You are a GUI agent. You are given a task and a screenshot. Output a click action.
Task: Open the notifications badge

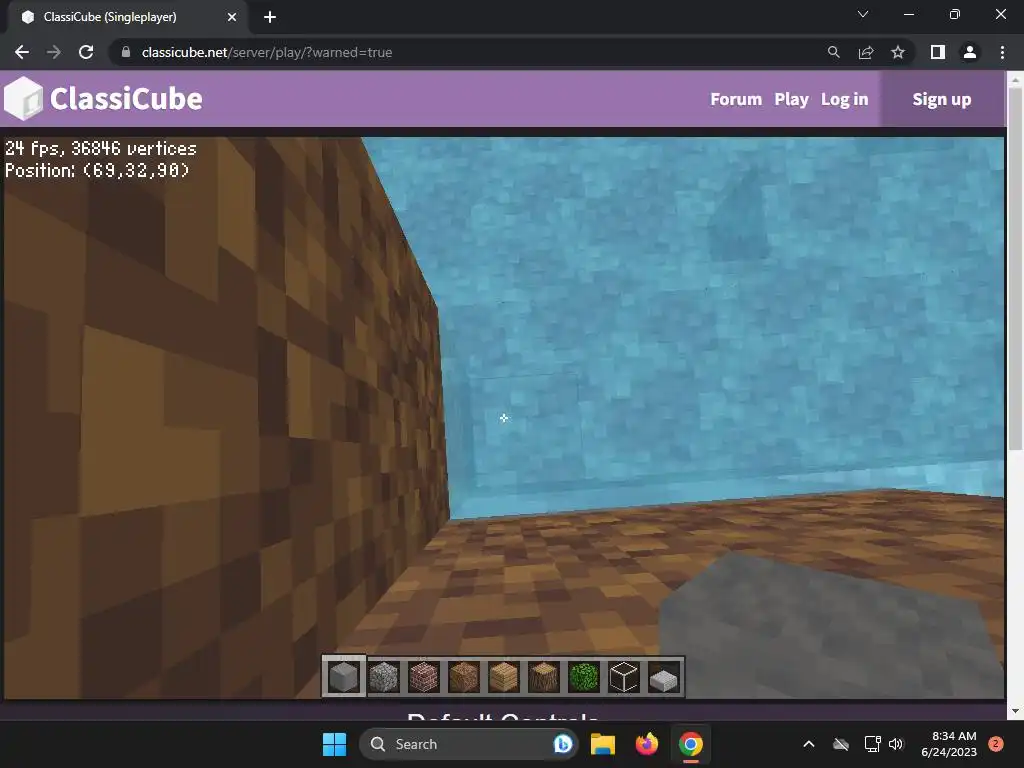pyautogui.click(x=996, y=744)
